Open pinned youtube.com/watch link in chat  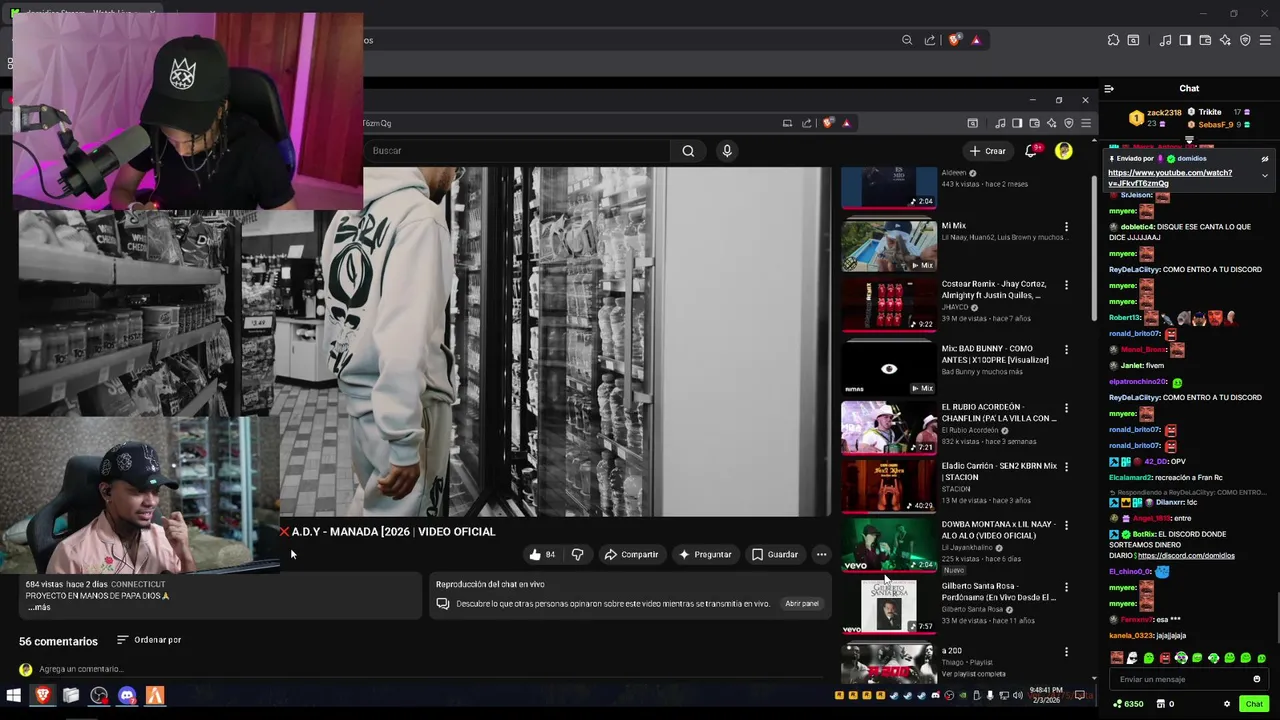pyautogui.click(x=1169, y=178)
